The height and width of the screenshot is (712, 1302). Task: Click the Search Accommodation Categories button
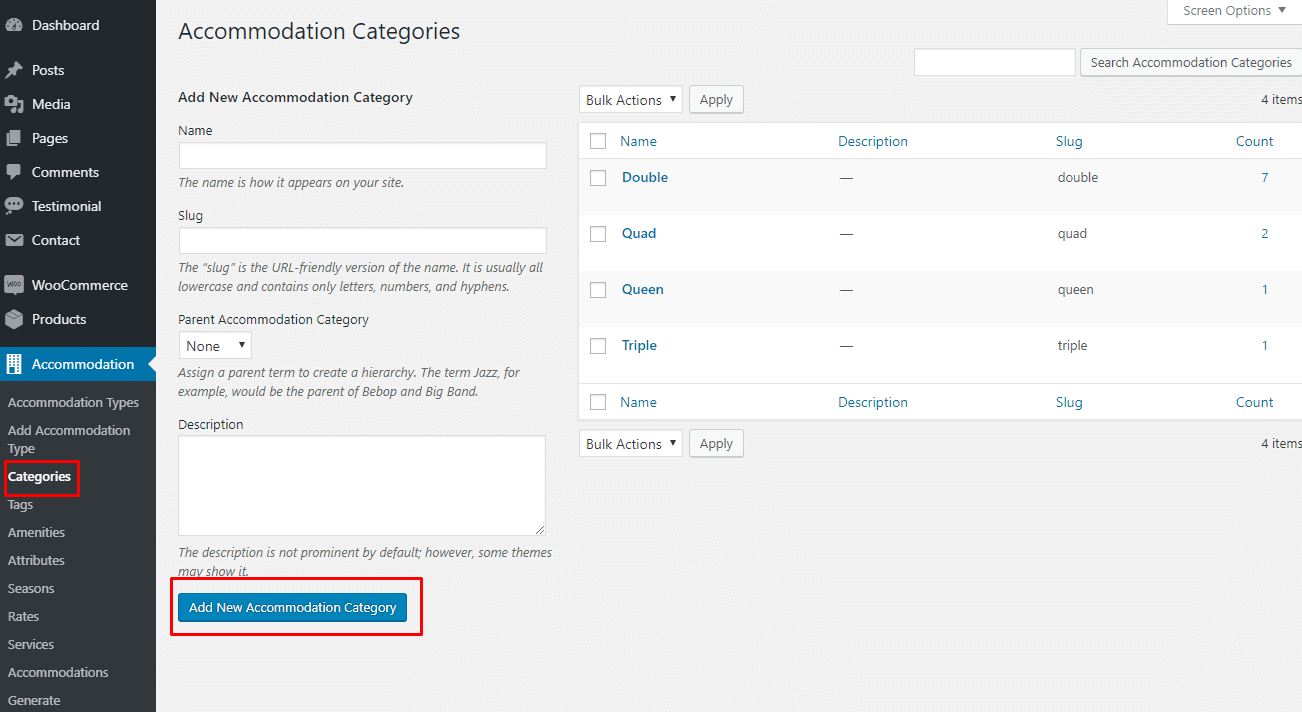(1190, 62)
